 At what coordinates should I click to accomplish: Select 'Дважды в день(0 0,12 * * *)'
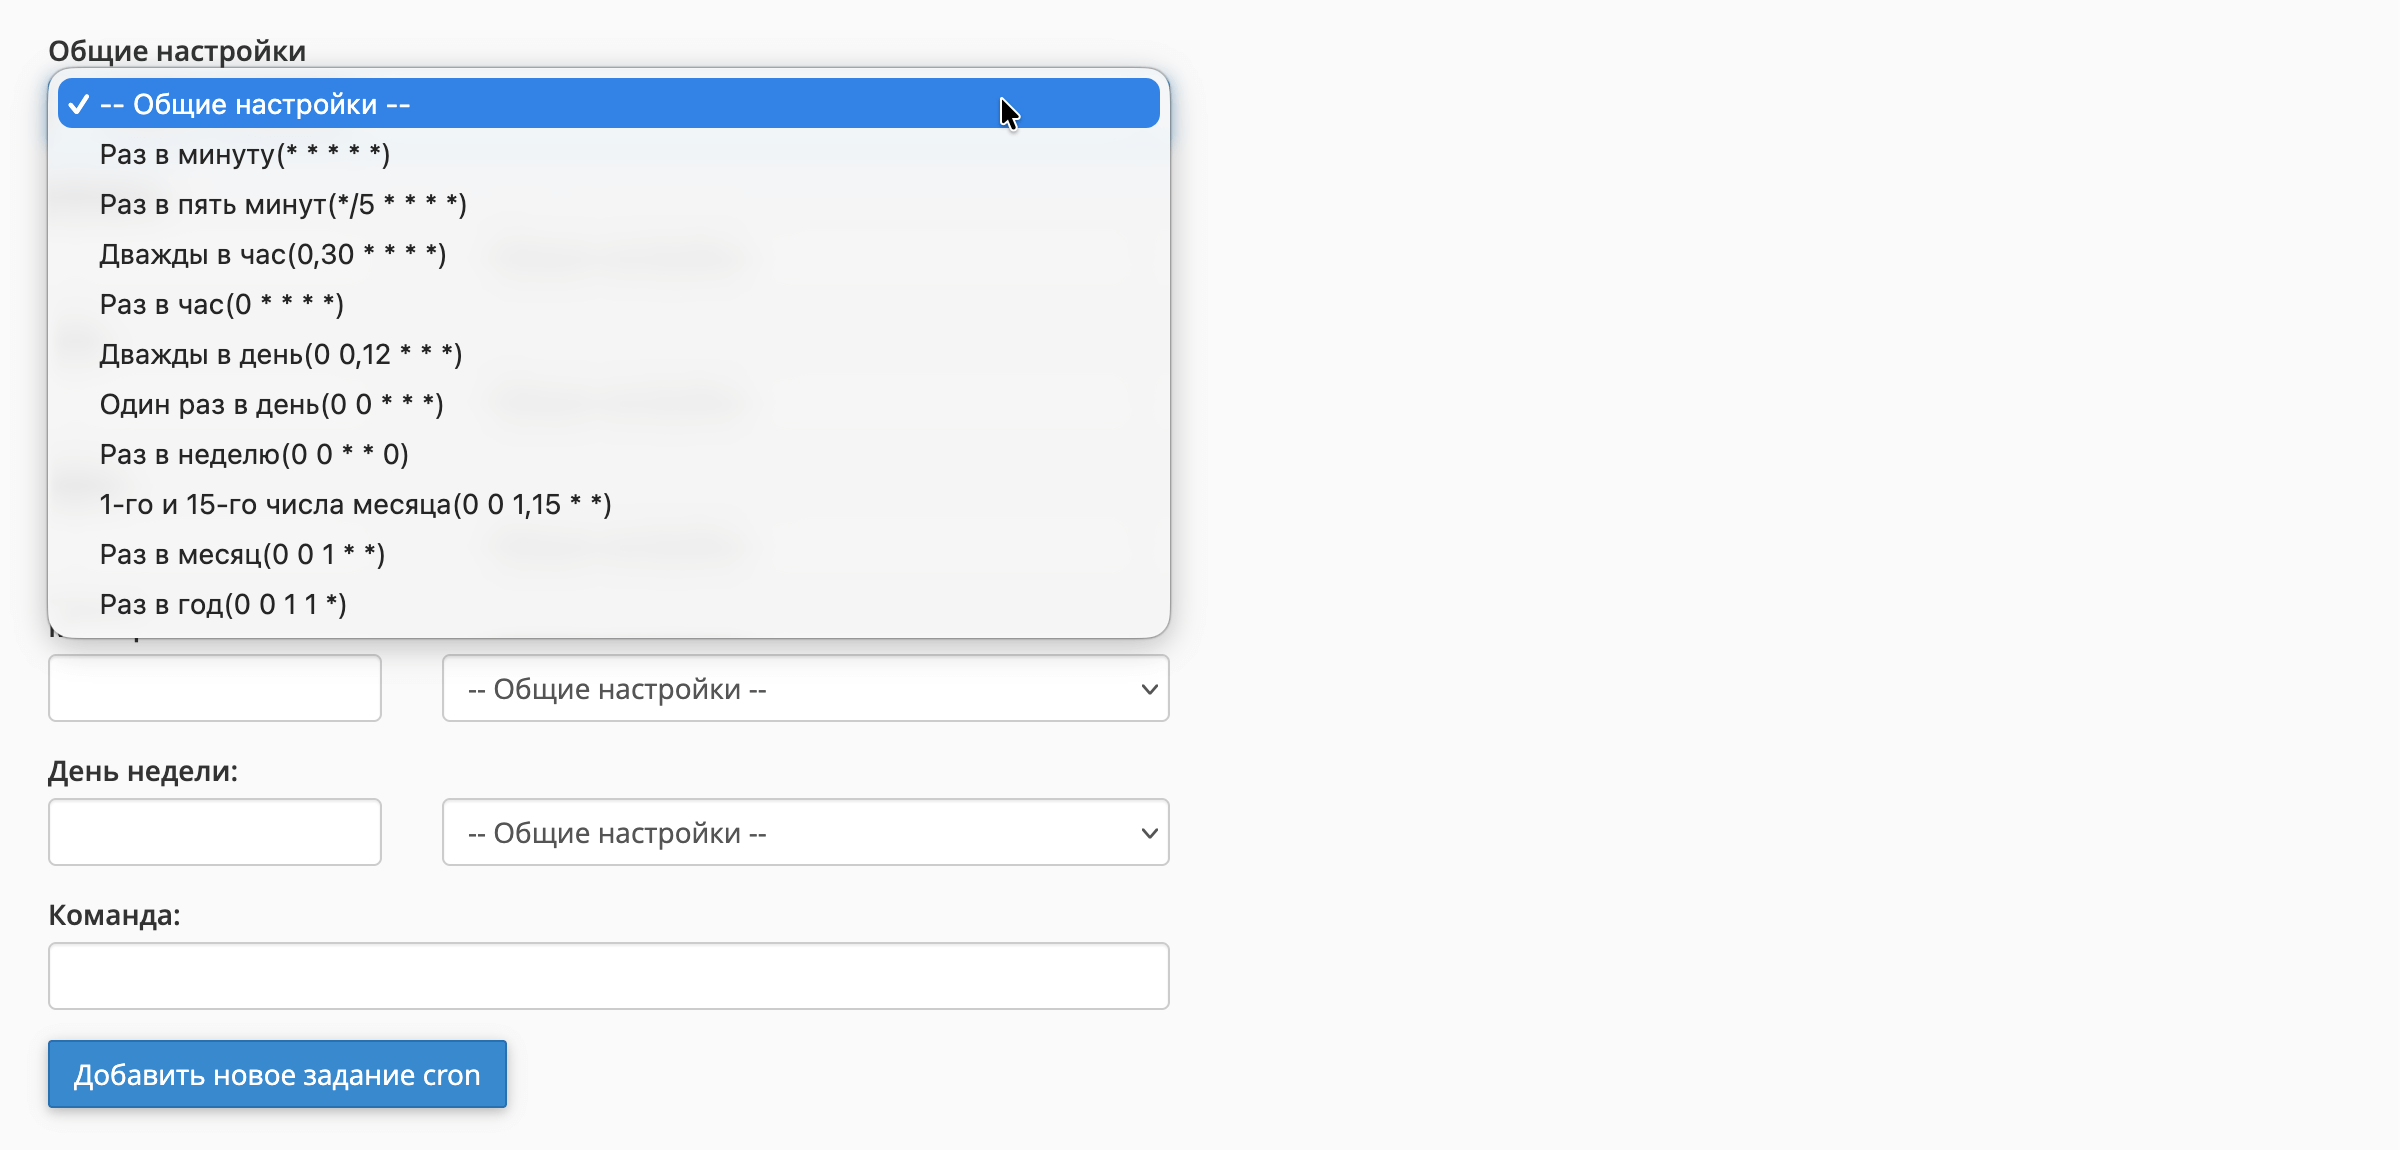(x=281, y=353)
